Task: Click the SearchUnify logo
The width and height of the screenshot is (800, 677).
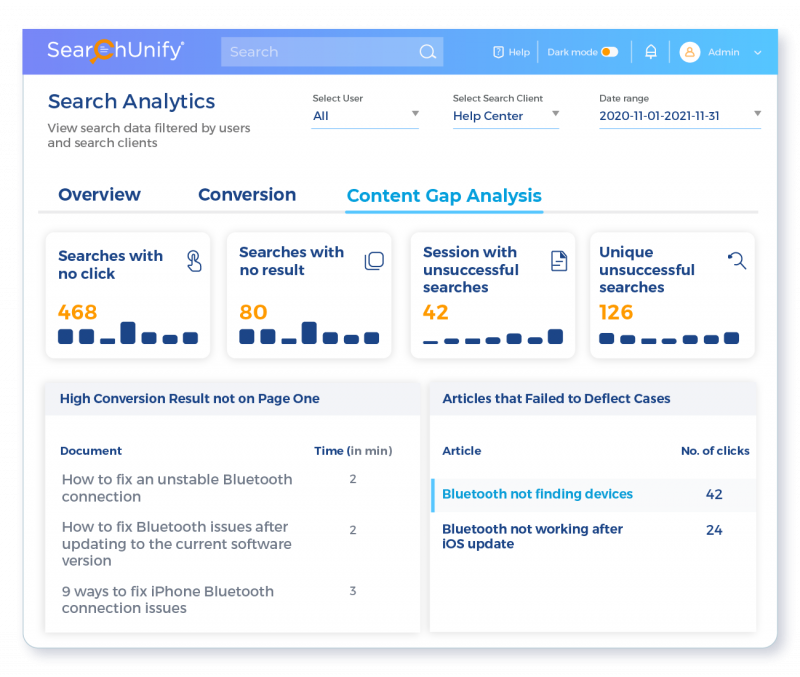Action: point(115,51)
